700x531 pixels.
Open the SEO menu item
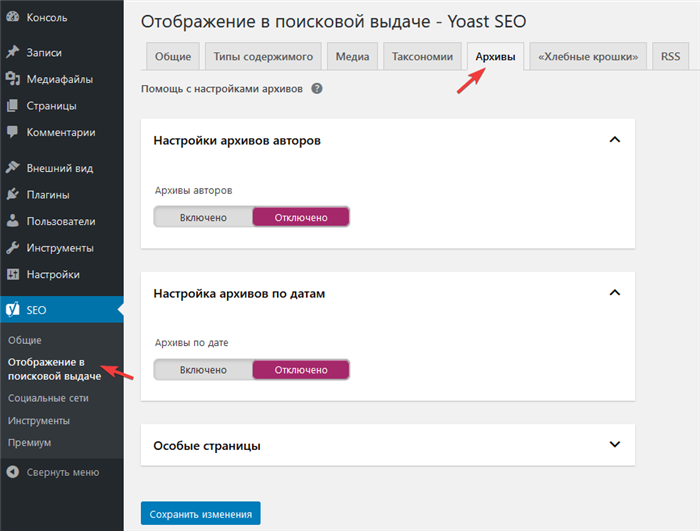point(62,309)
